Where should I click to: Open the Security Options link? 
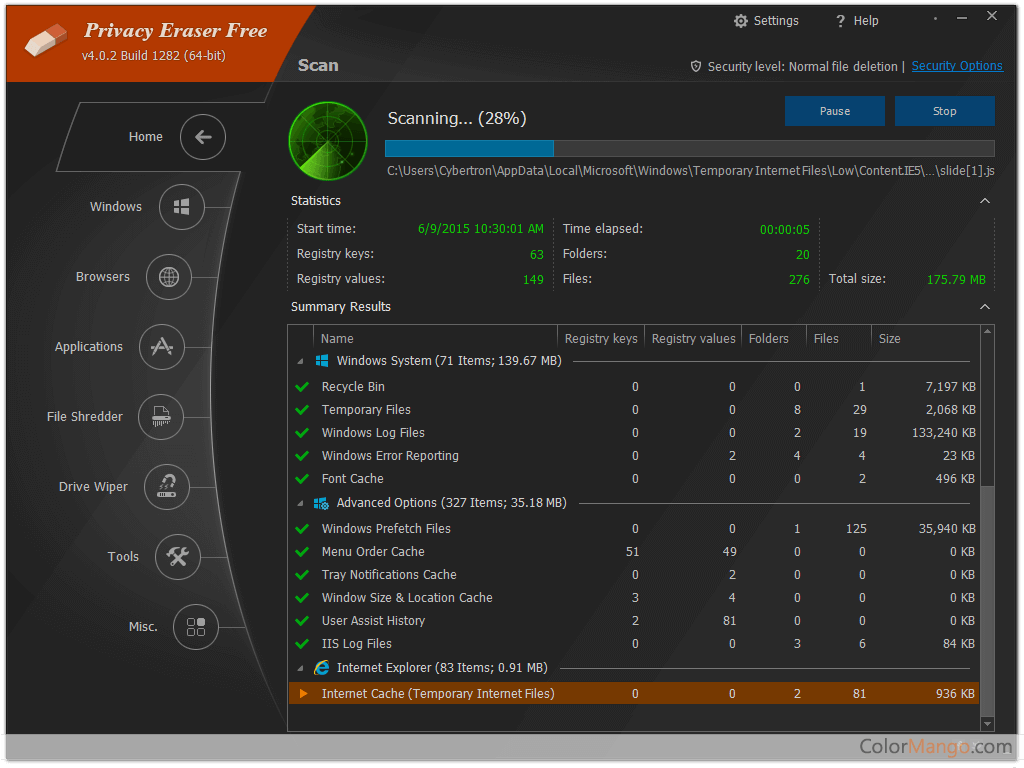point(957,66)
